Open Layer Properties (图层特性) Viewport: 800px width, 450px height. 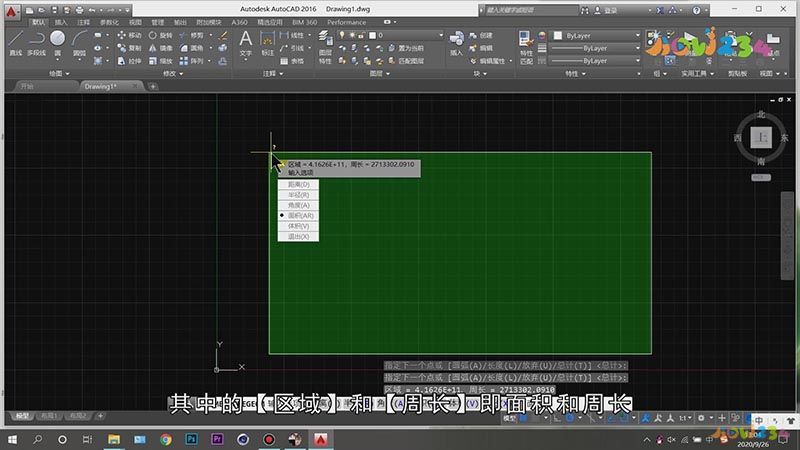[325, 46]
